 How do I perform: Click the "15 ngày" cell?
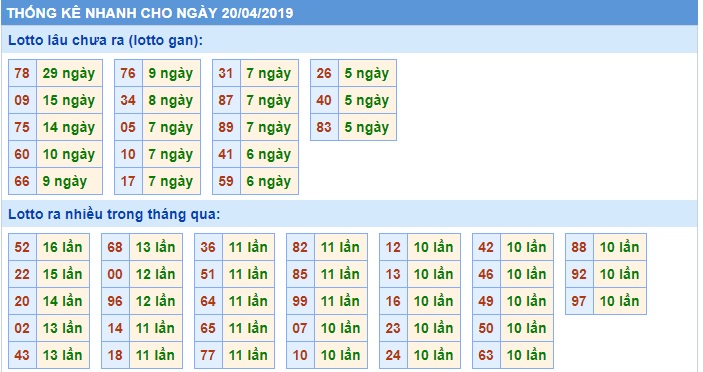(x=69, y=100)
